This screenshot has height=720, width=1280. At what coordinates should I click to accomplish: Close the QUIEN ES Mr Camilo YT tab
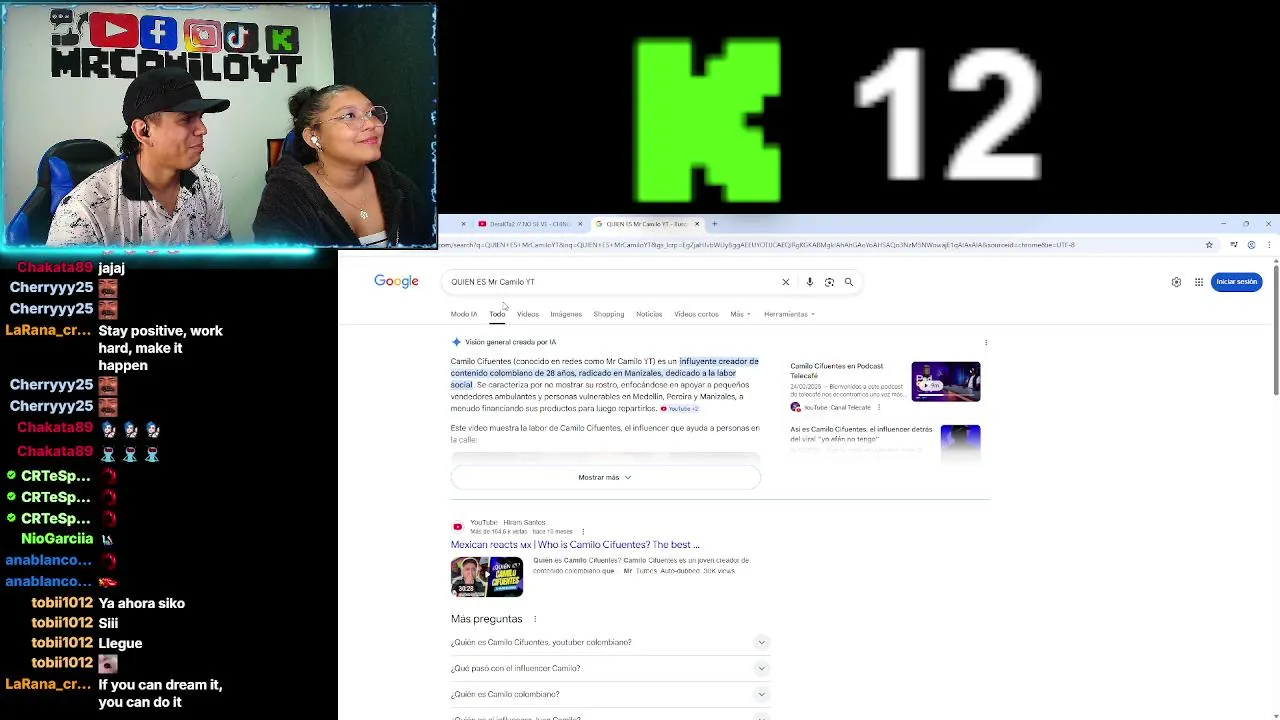tap(697, 224)
